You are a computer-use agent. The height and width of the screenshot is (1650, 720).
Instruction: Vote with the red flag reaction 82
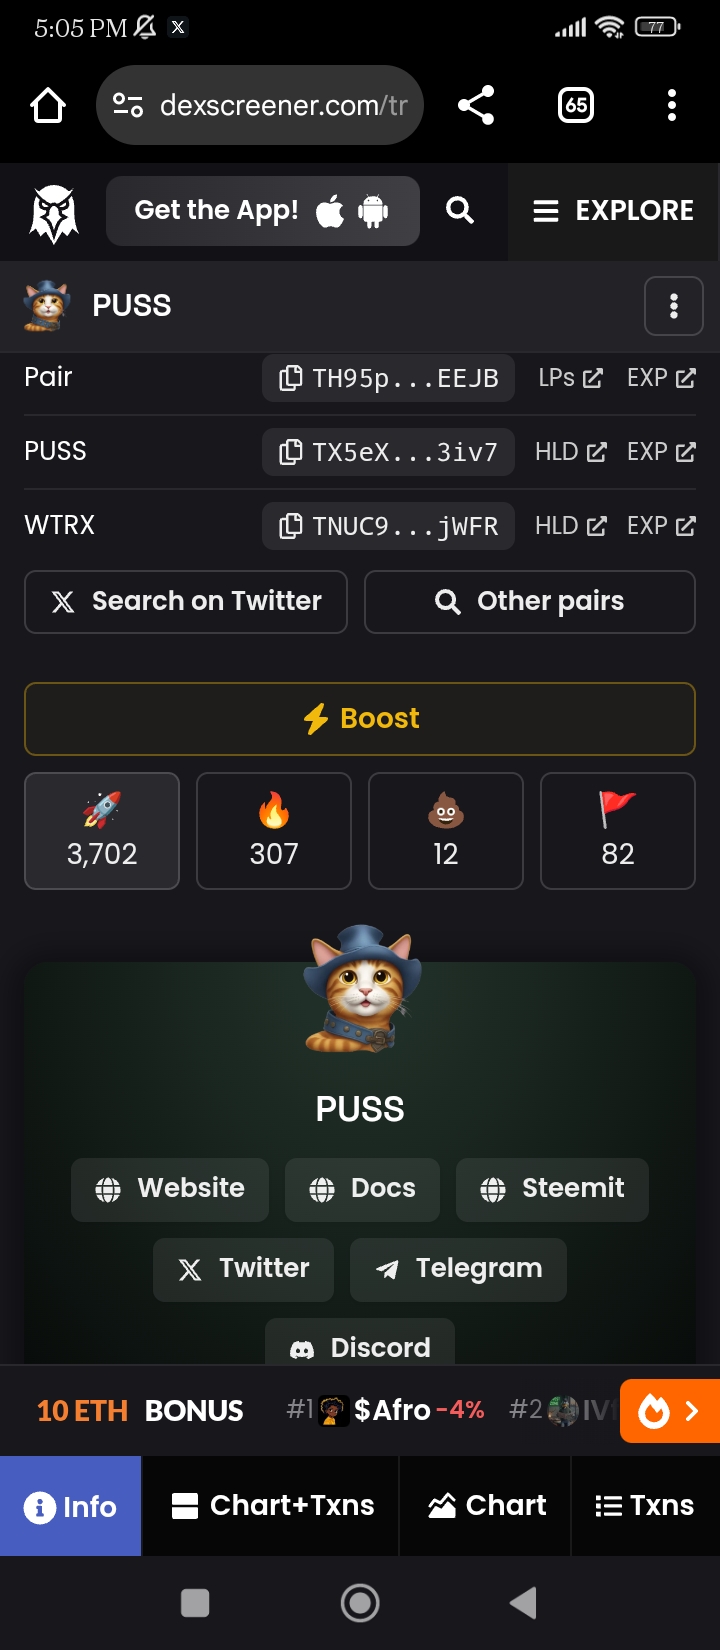click(x=618, y=831)
